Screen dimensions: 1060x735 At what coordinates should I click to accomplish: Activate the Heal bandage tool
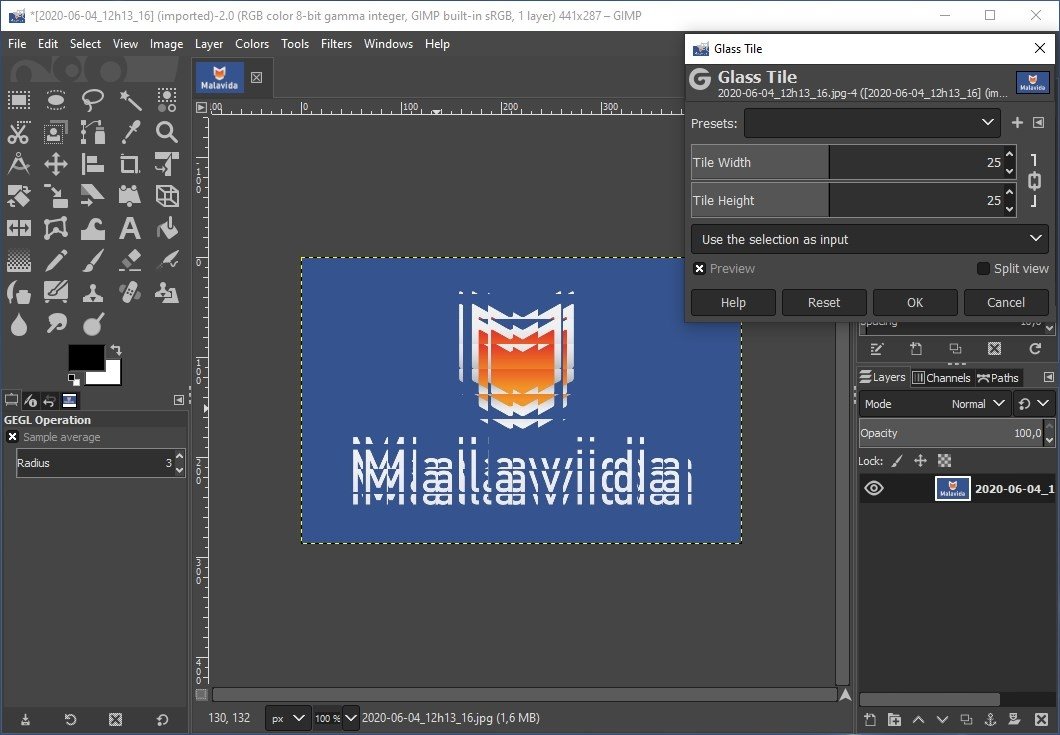point(130,292)
